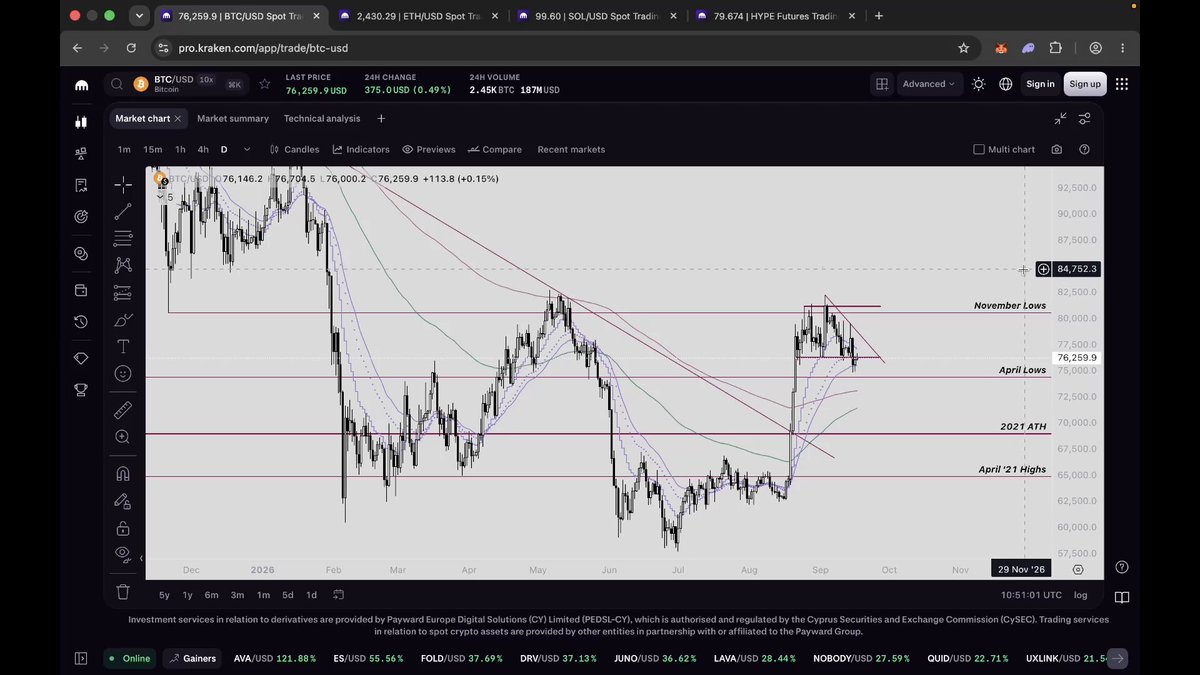Open market search magnifier icon
The width and height of the screenshot is (1200, 675).
[x=117, y=84]
